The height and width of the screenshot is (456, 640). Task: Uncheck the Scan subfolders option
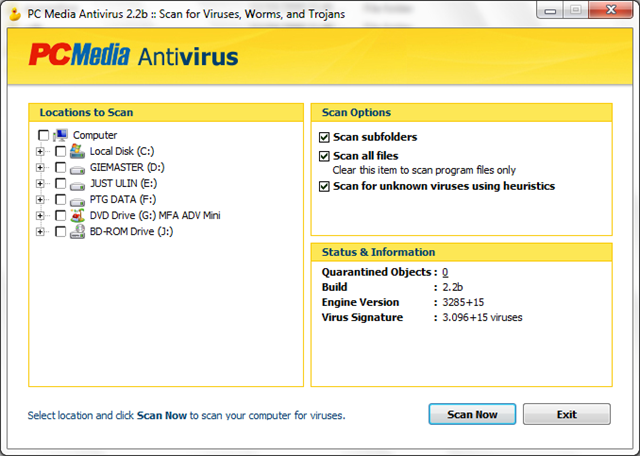324,137
